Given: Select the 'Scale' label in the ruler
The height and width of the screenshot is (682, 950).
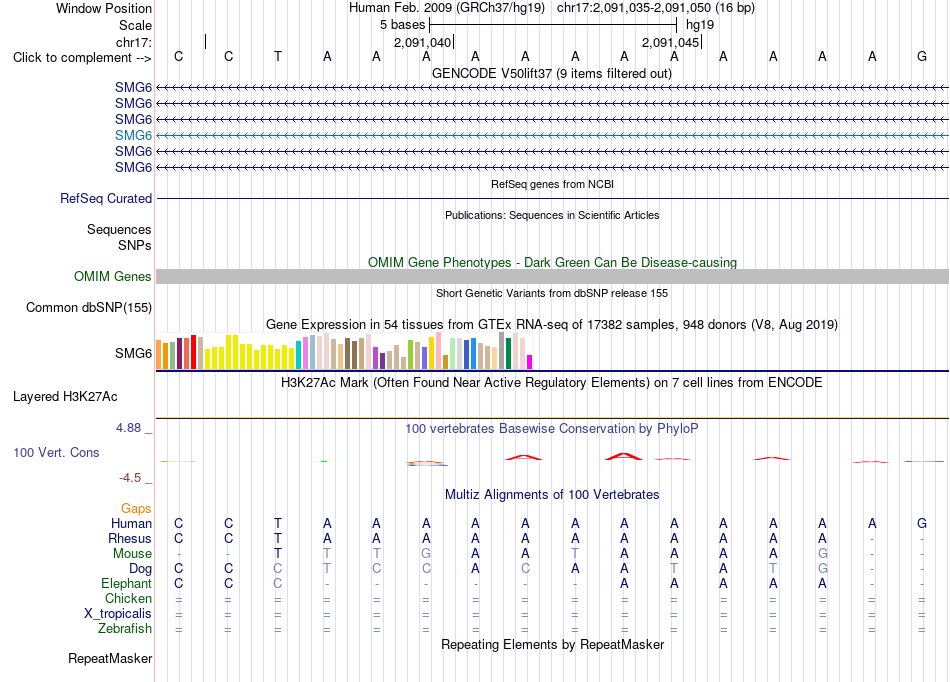Looking at the screenshot, I should pyautogui.click(x=135, y=25).
